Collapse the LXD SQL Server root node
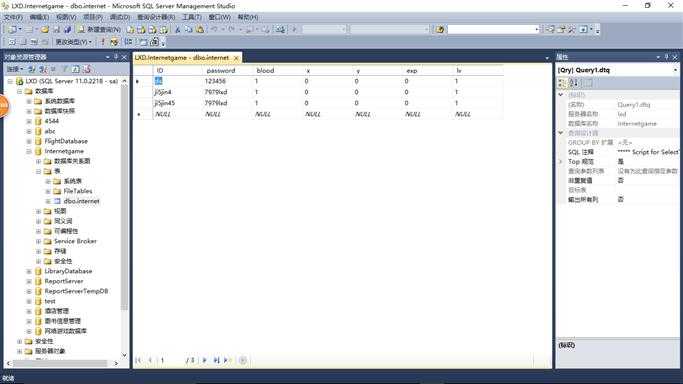Viewport: 683px width, 384px height. (x=10, y=81)
